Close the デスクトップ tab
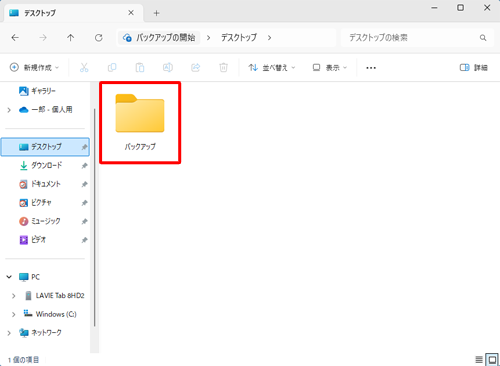The image size is (500, 366). (x=131, y=13)
